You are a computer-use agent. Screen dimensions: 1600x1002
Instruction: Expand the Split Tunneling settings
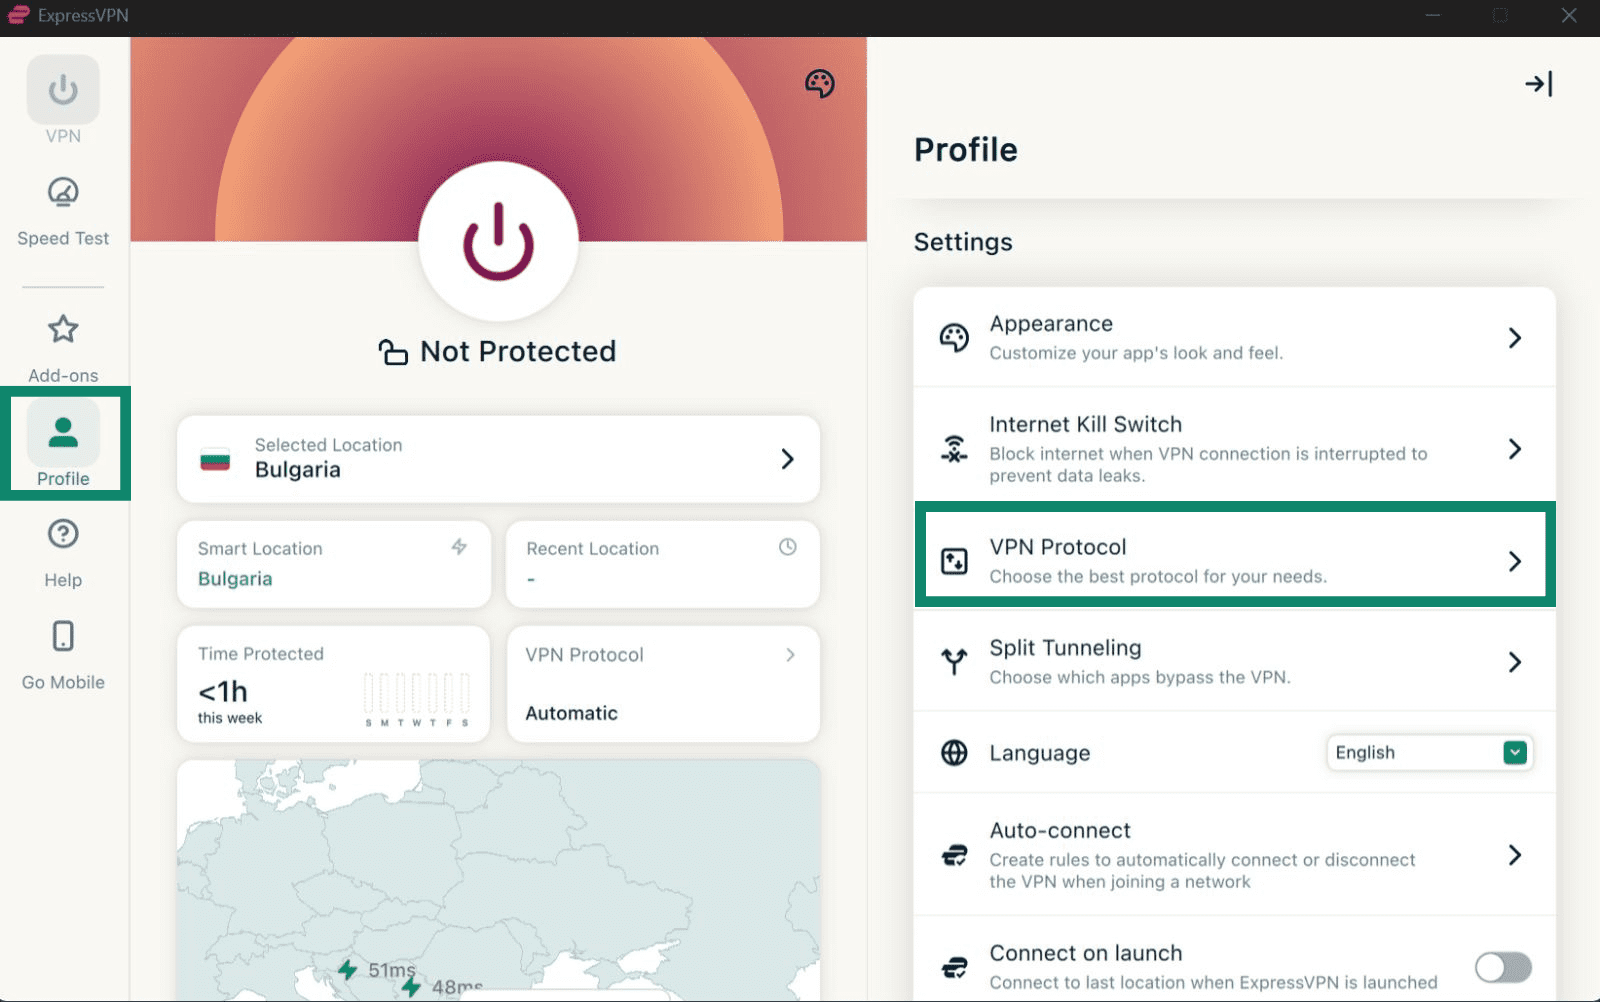coord(1236,662)
